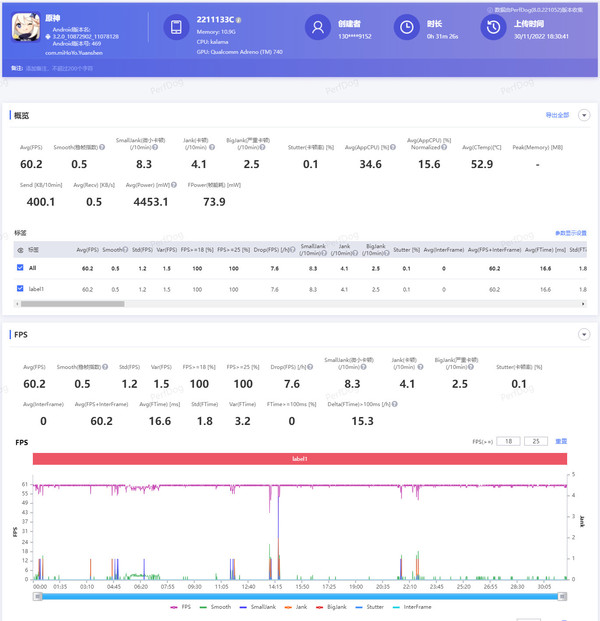Click the upload time history icon
The image size is (600, 621).
click(x=492, y=29)
